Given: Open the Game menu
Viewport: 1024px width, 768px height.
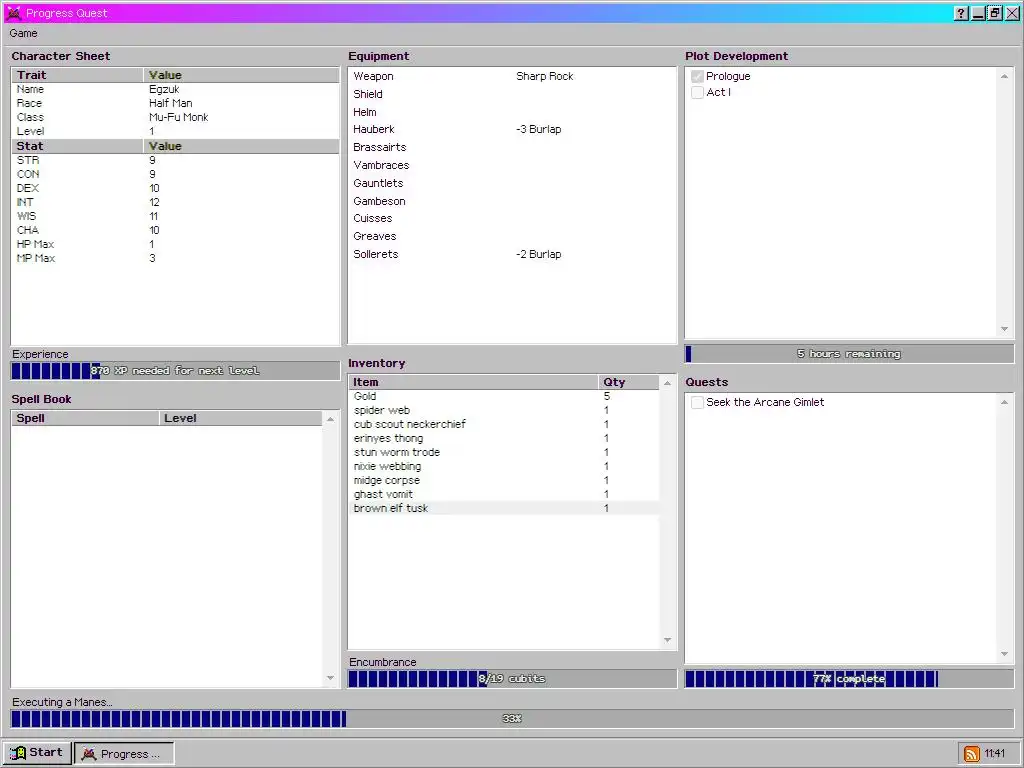Looking at the screenshot, I should (x=24, y=33).
